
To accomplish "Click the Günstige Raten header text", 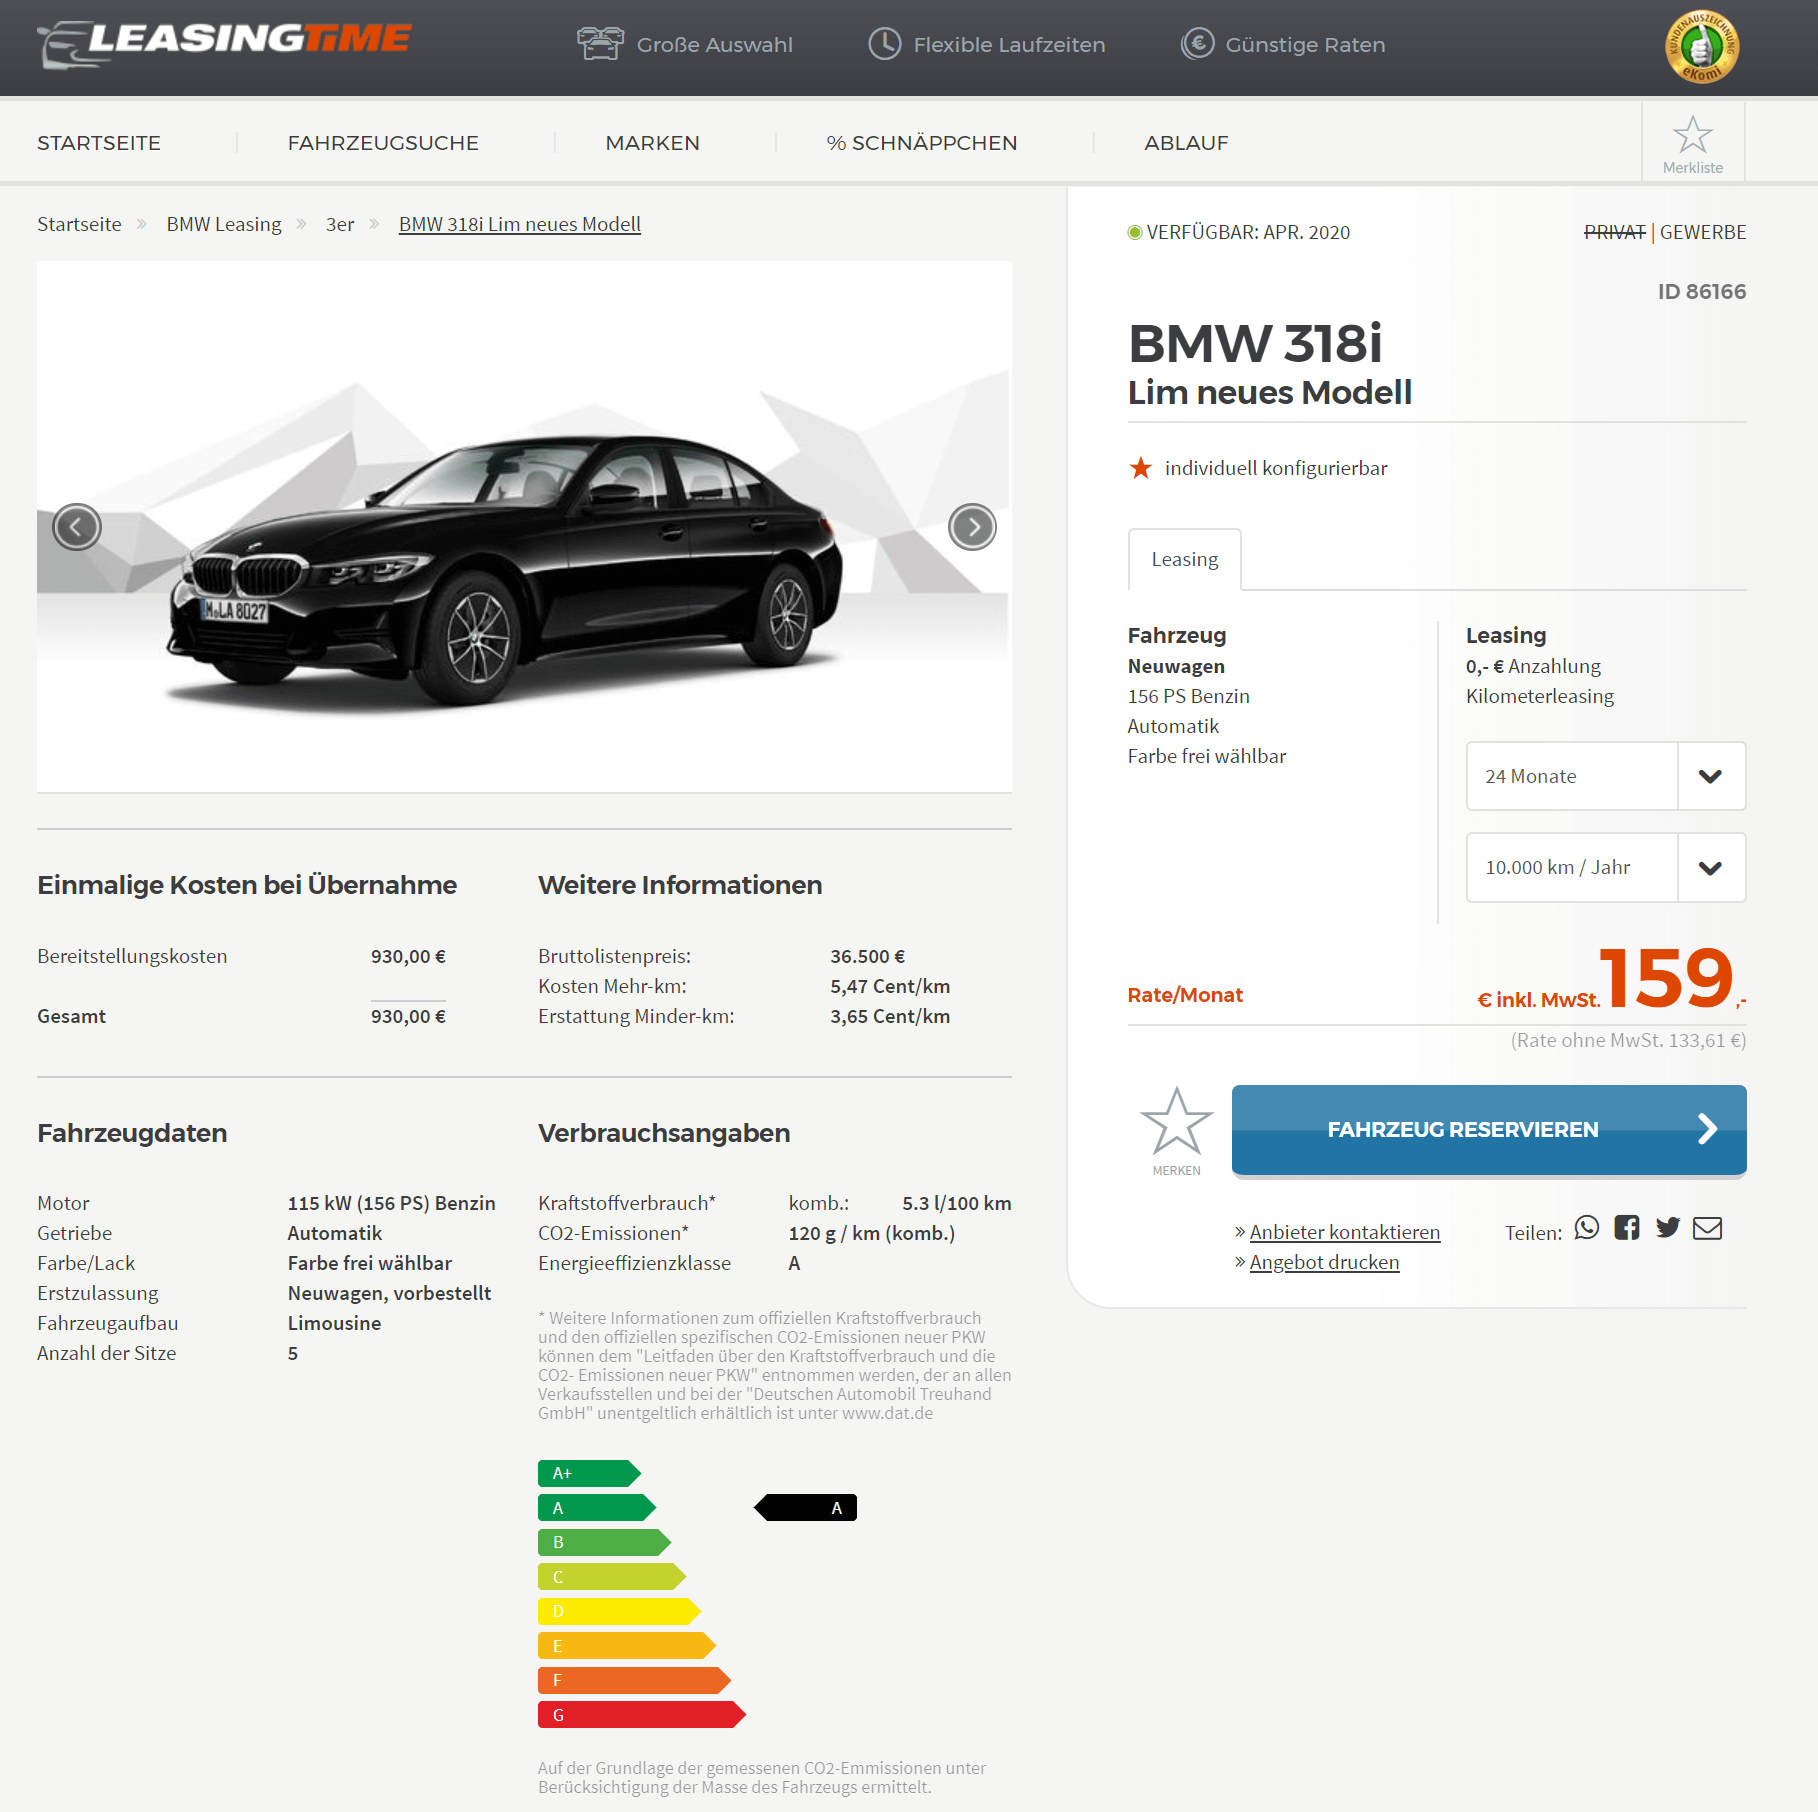I will tap(1305, 45).
